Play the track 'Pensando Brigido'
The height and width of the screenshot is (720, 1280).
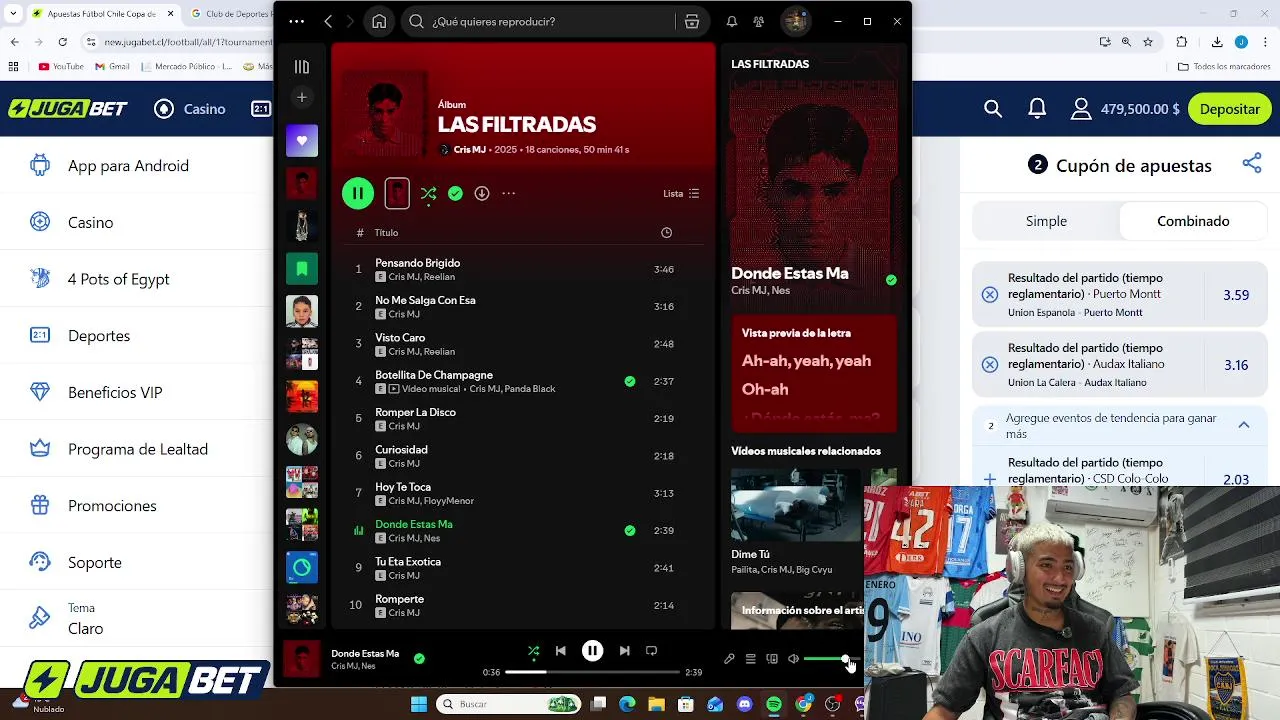[417, 263]
